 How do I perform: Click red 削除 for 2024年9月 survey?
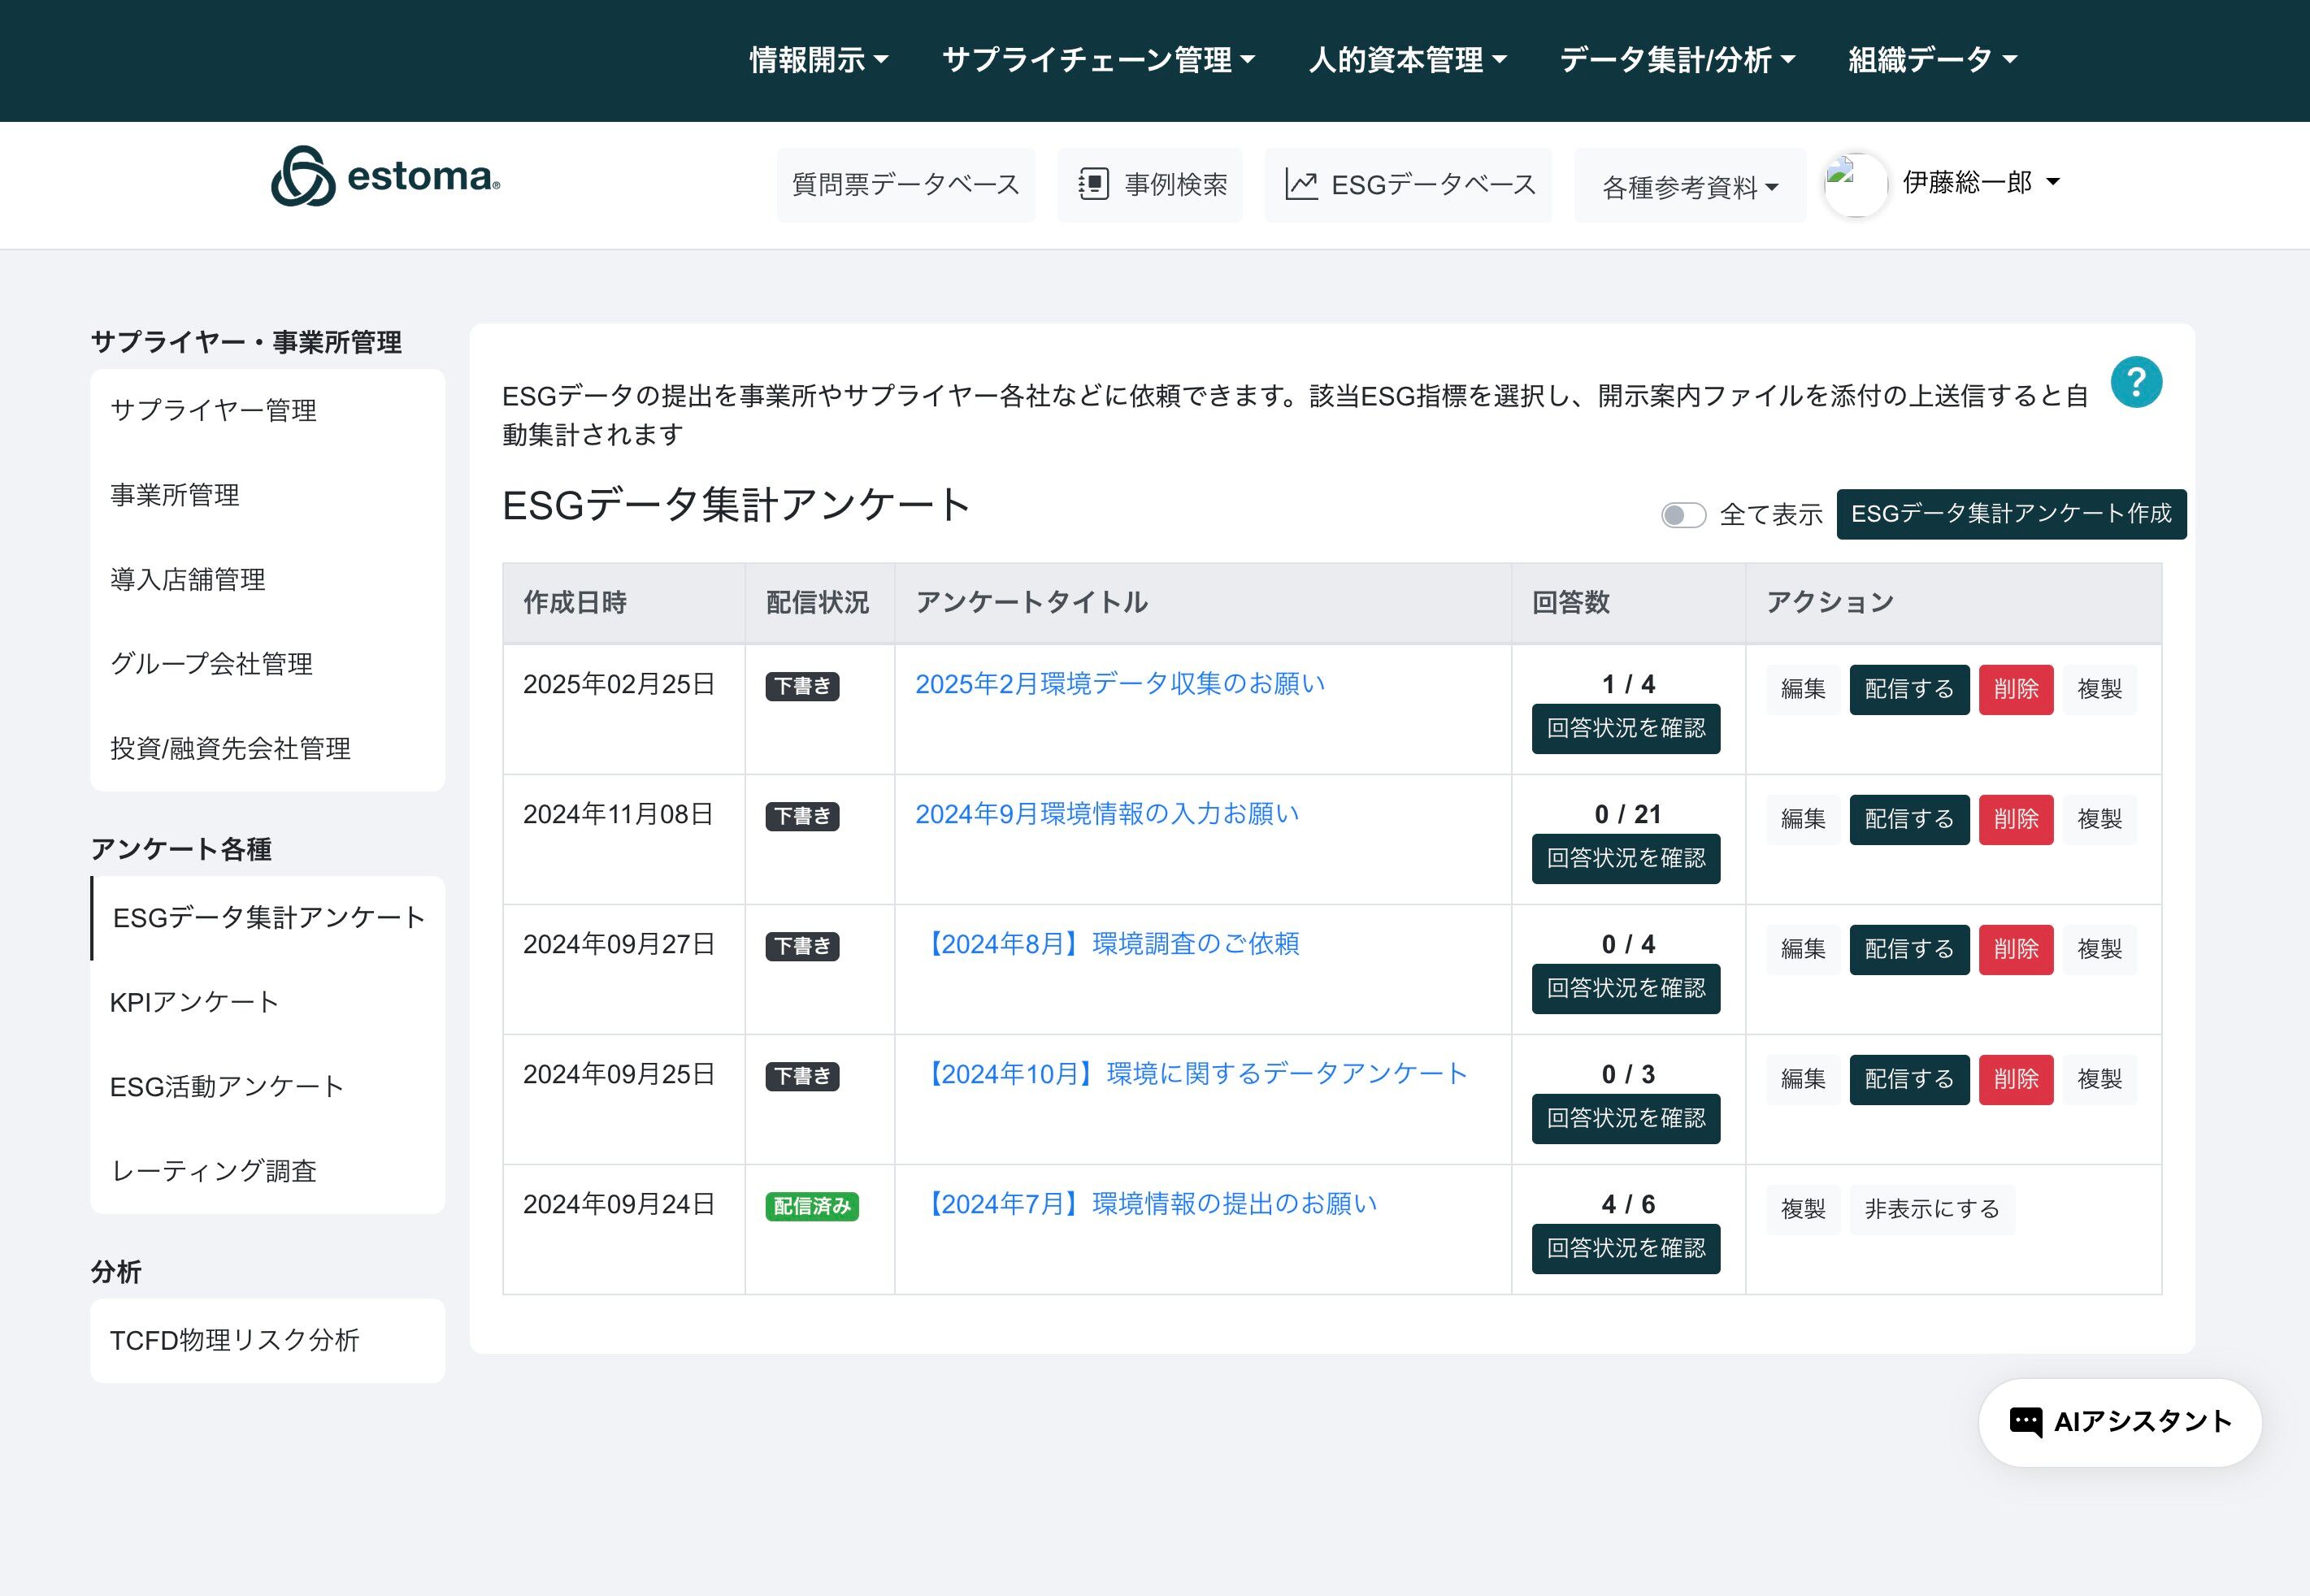click(x=2015, y=819)
